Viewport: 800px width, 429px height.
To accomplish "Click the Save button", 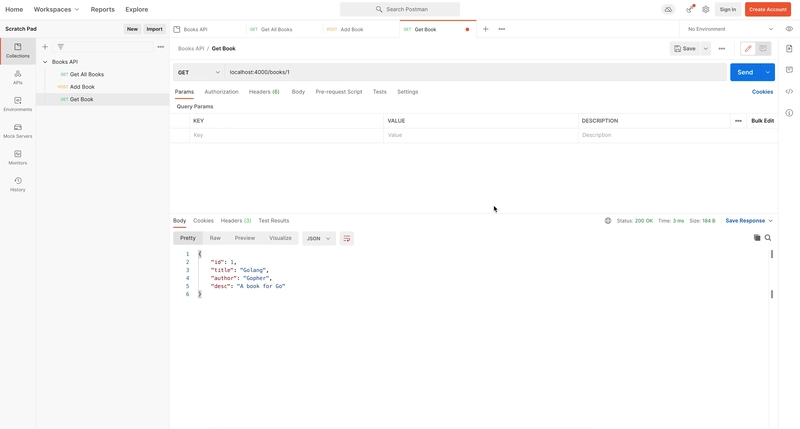I will (x=685, y=48).
